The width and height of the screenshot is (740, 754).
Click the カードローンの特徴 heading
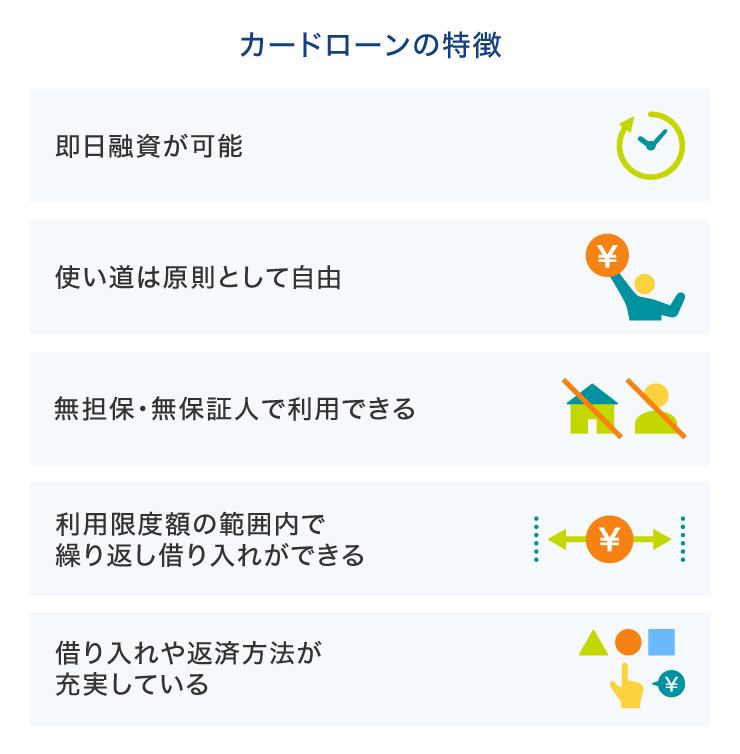click(370, 46)
